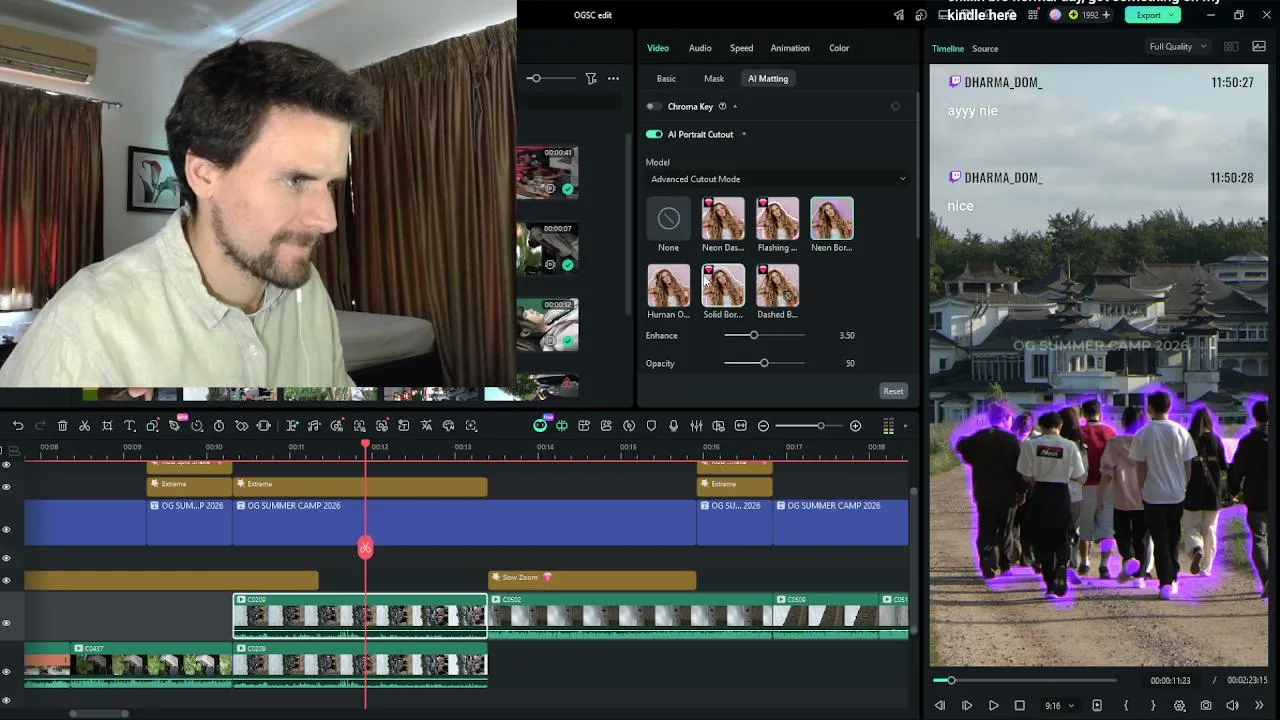
Task: Add a marker with the shield-shaped icon
Action: (x=651, y=426)
